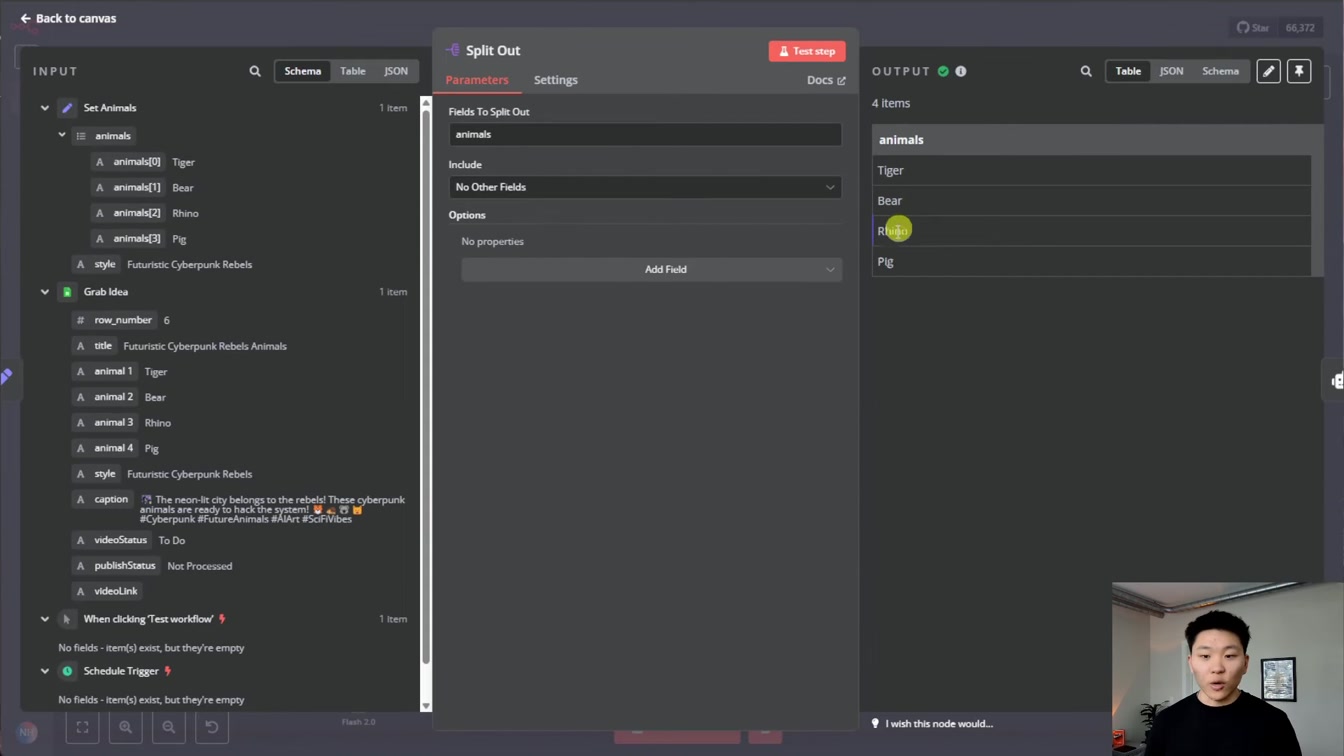Select the title field in Grab Idea
Image resolution: width=1344 pixels, height=756 pixels.
(x=95, y=346)
